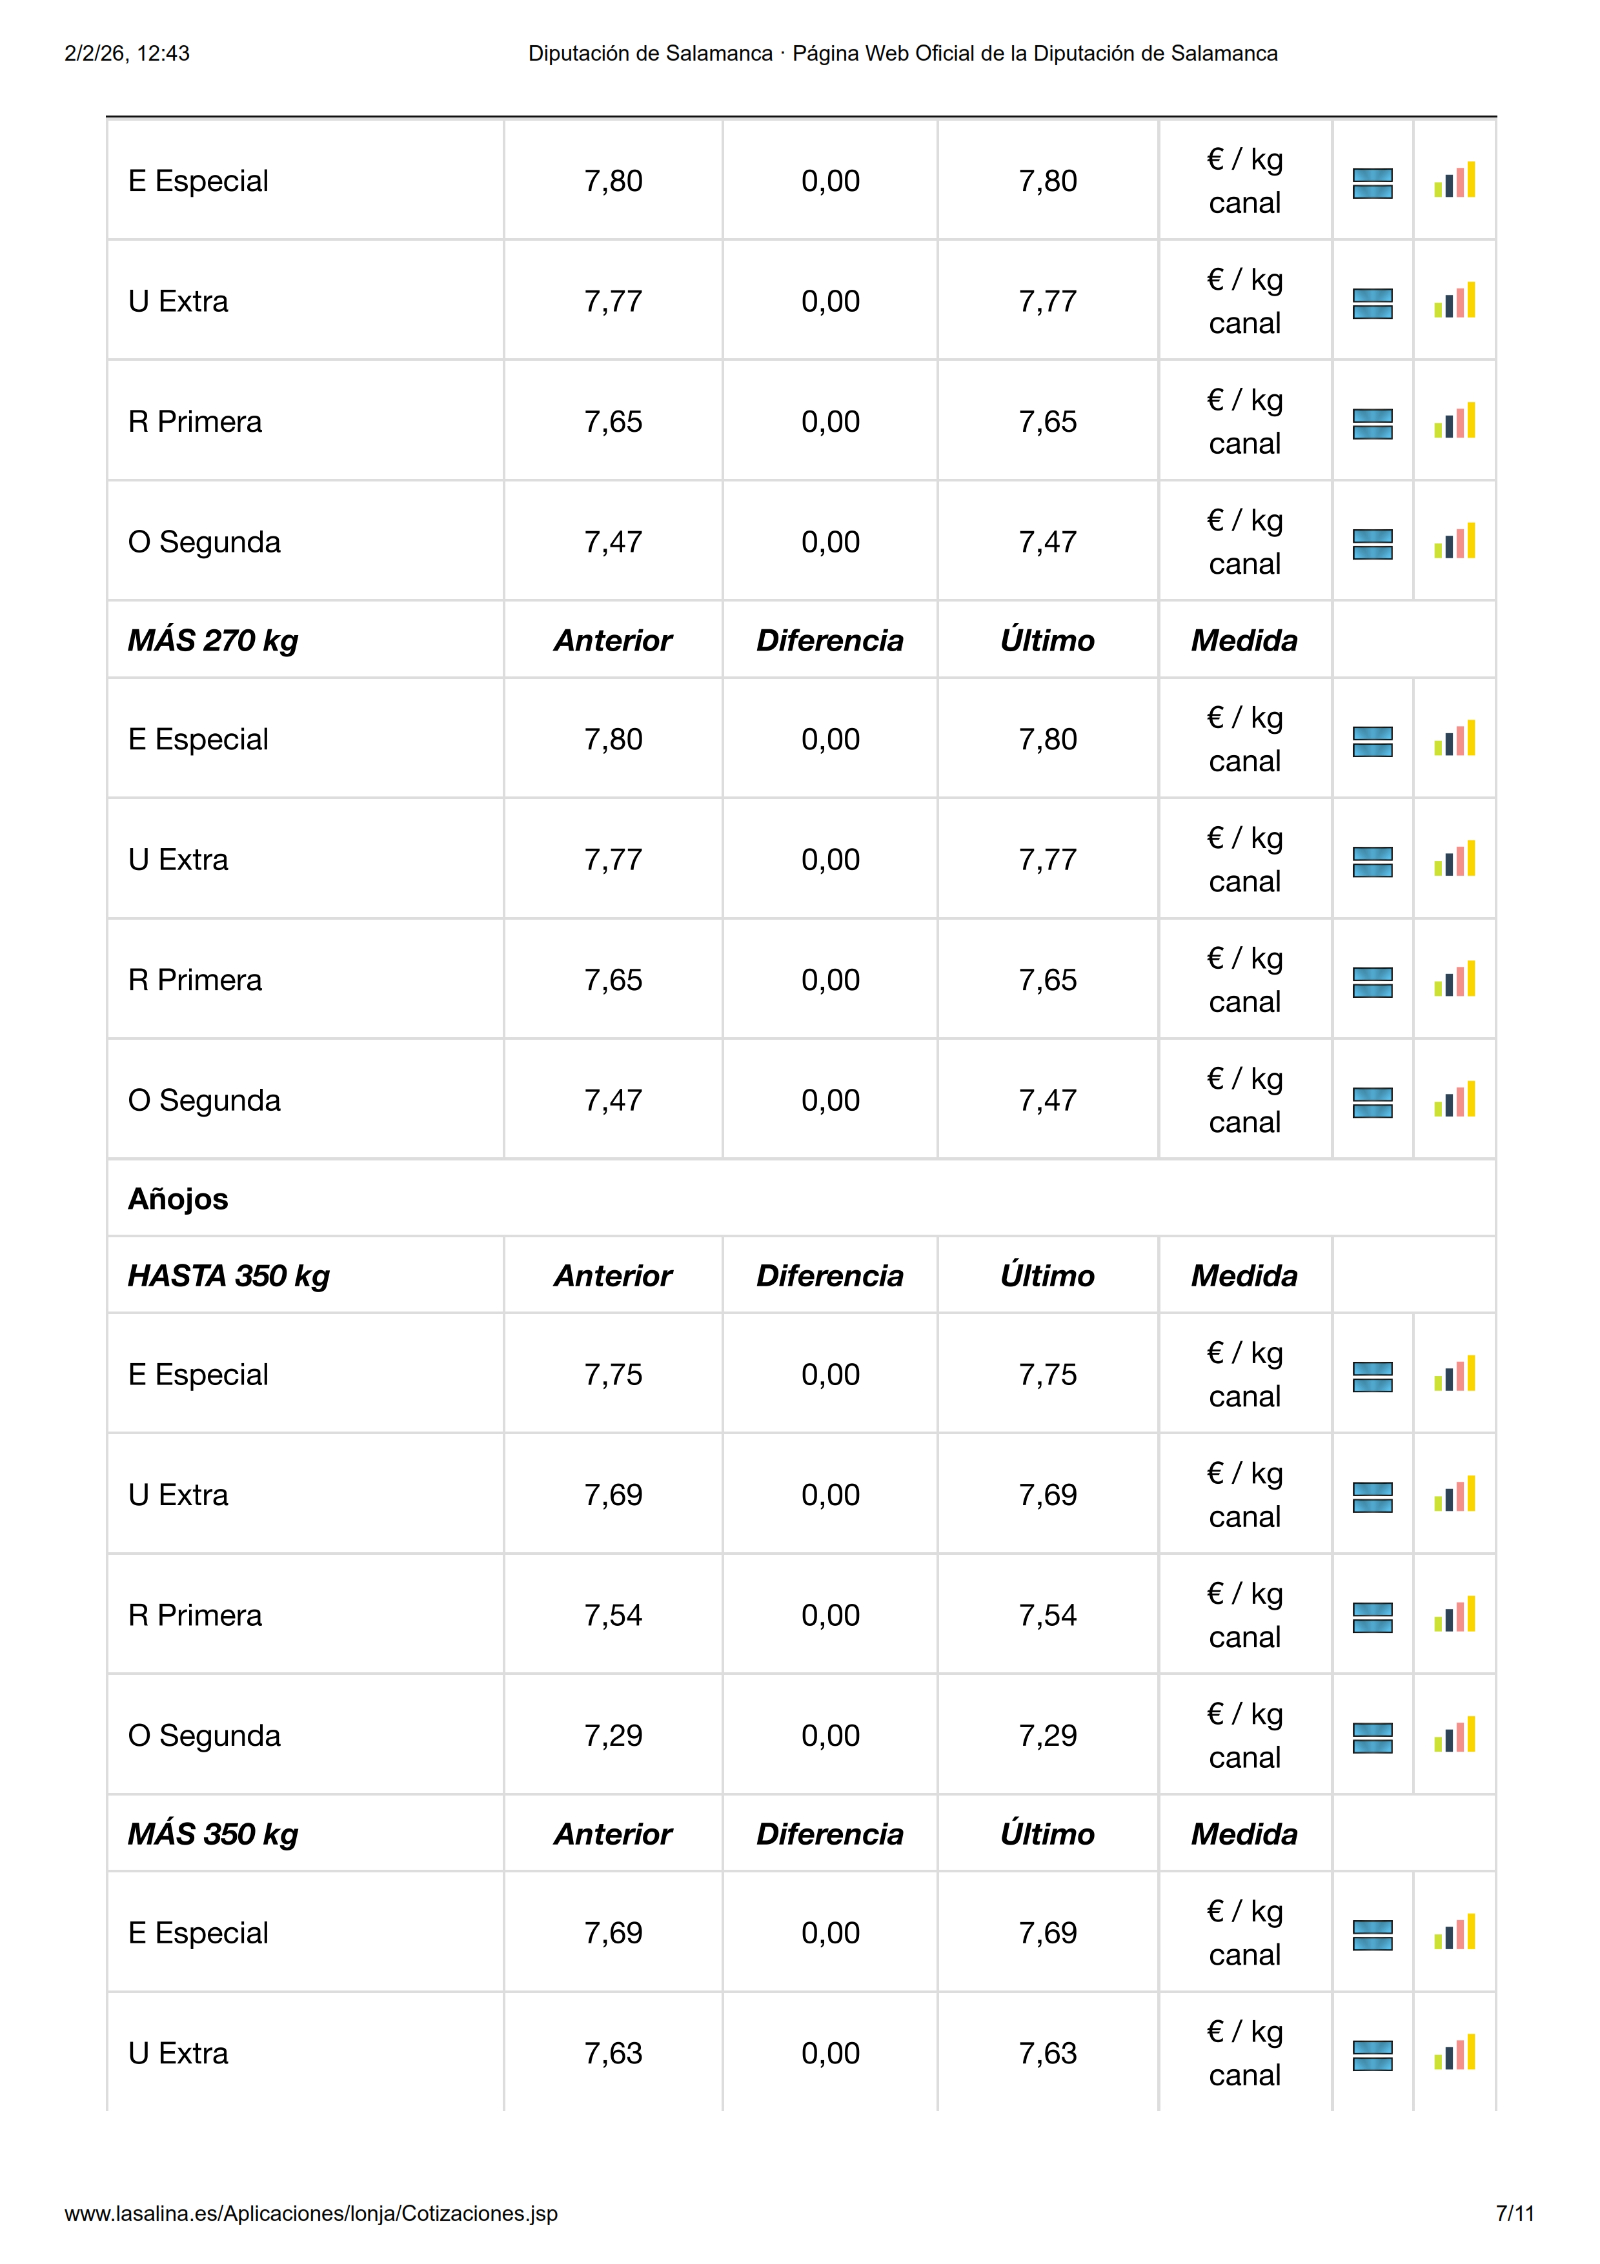1600x2264 pixels.
Task: Select the Añojos section heading
Action: coord(178,1199)
